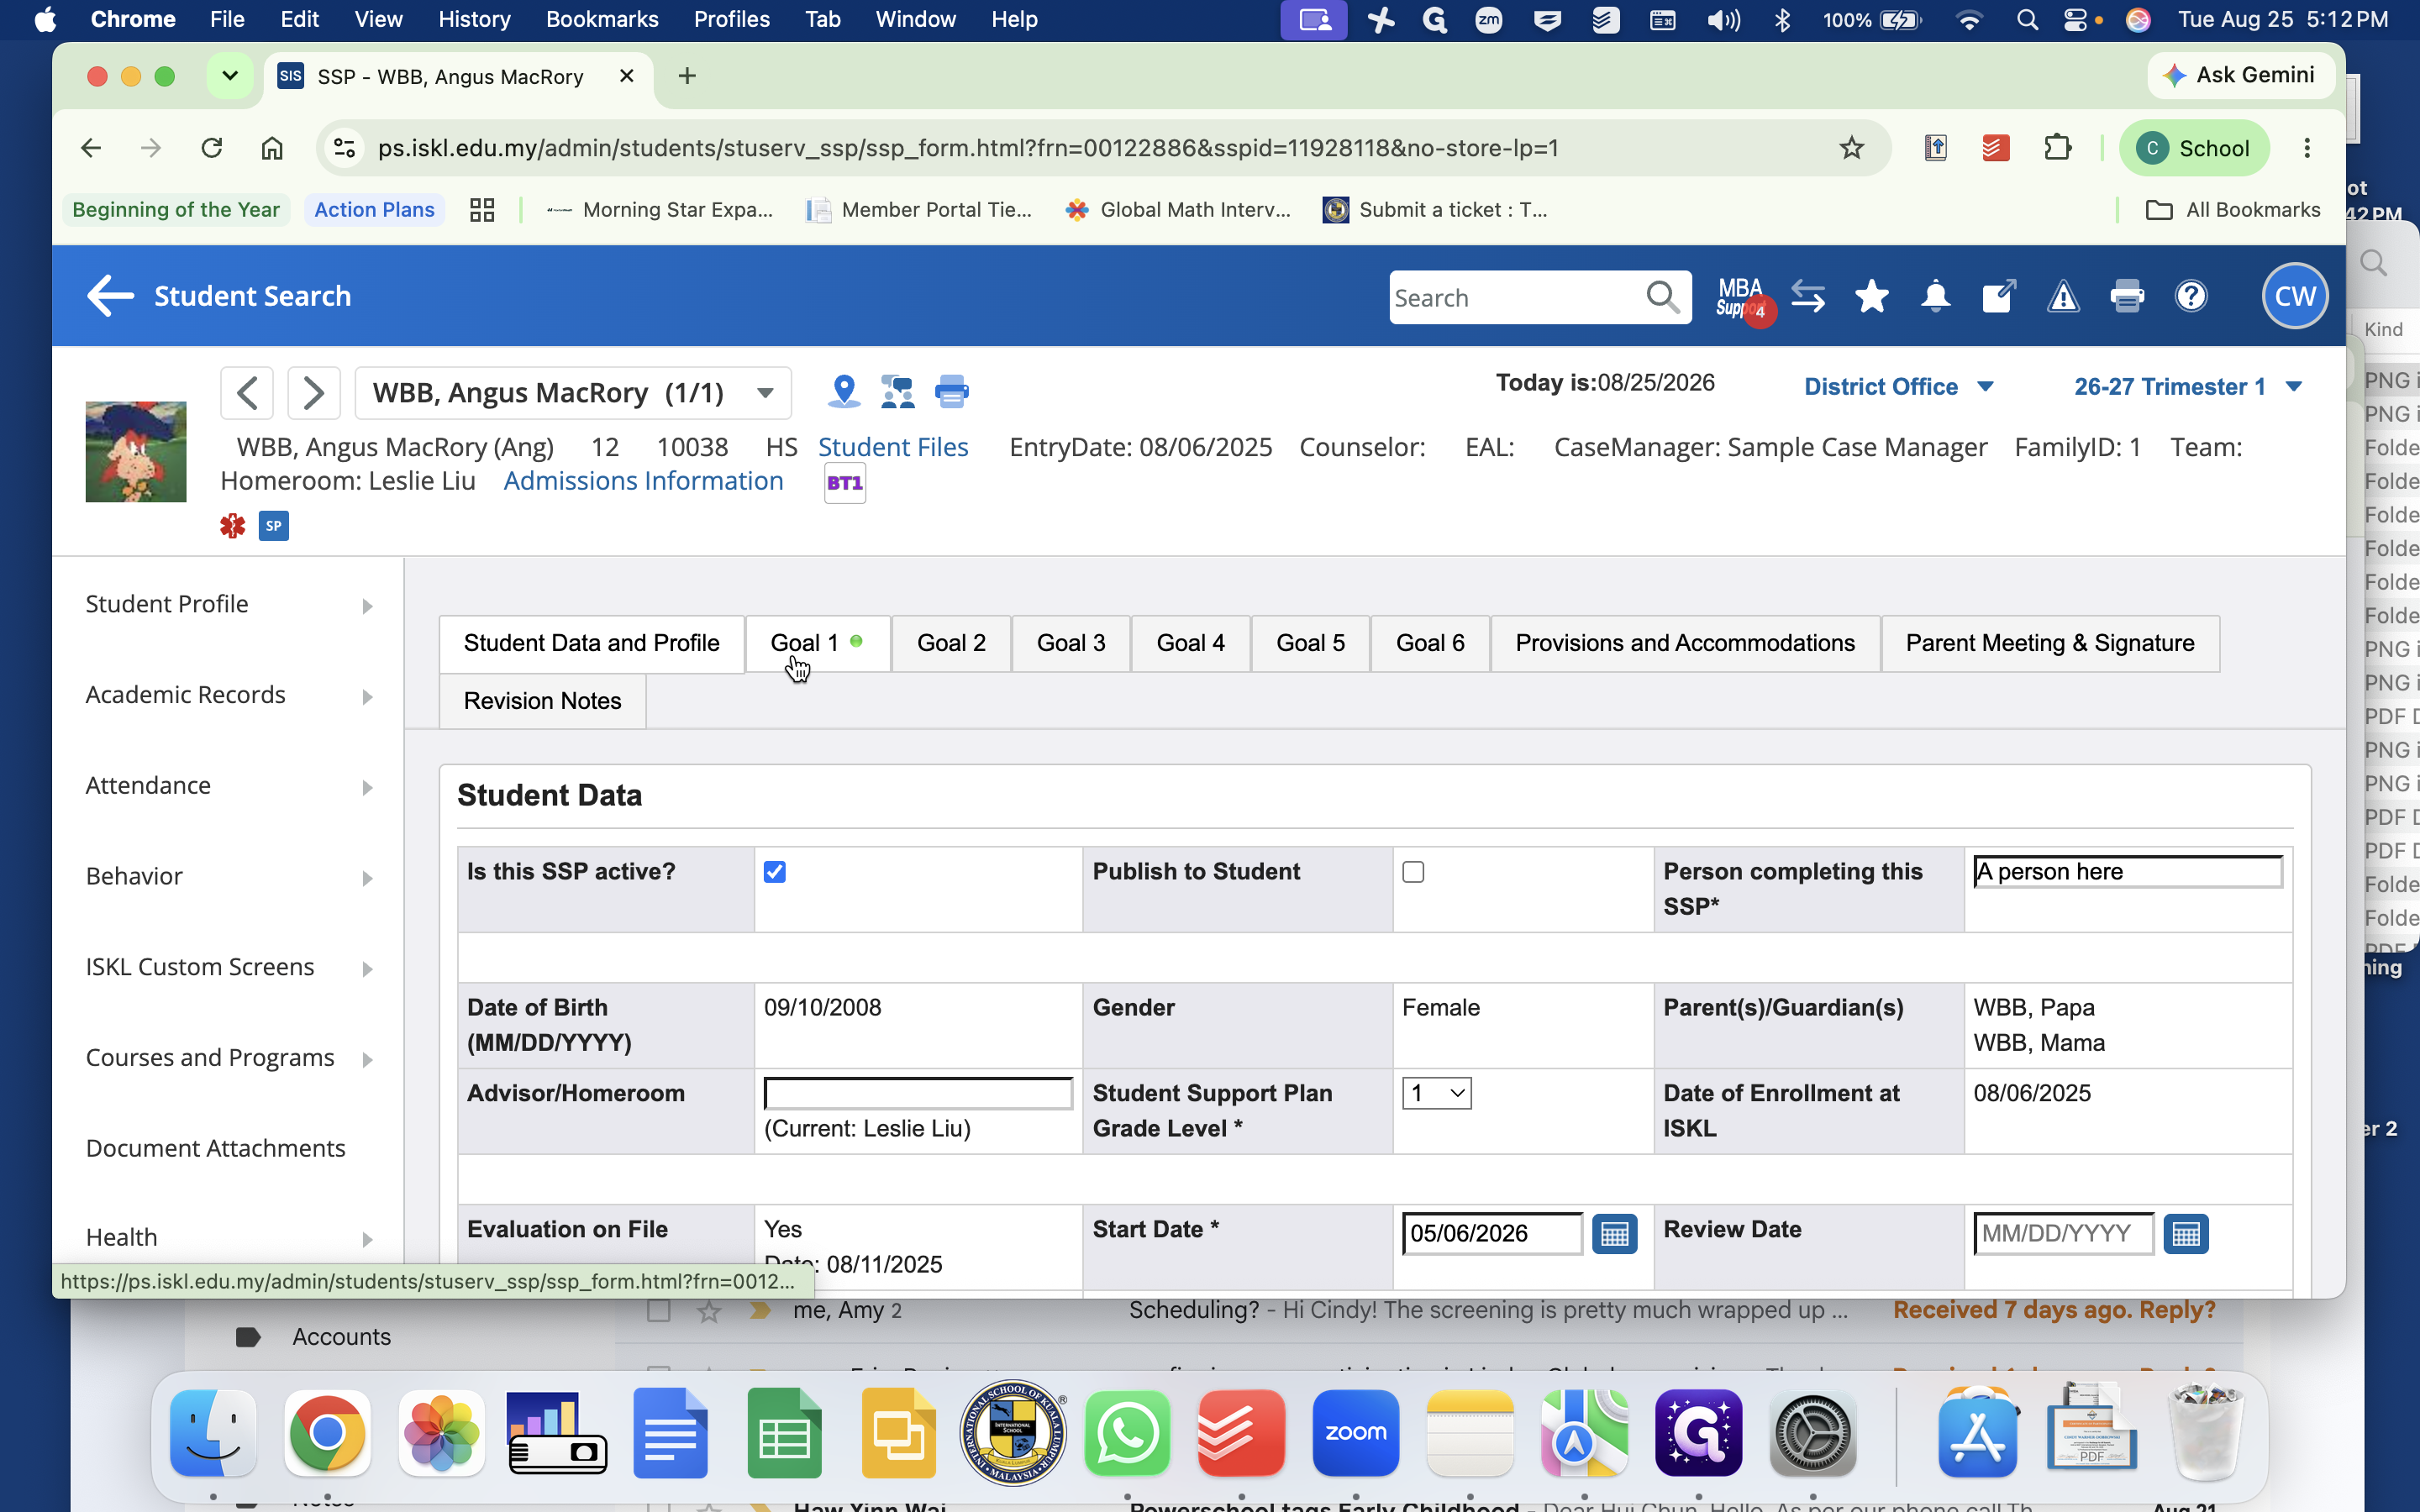Open the help question mark
Viewport: 2420px width, 1512px height.
click(x=2191, y=296)
